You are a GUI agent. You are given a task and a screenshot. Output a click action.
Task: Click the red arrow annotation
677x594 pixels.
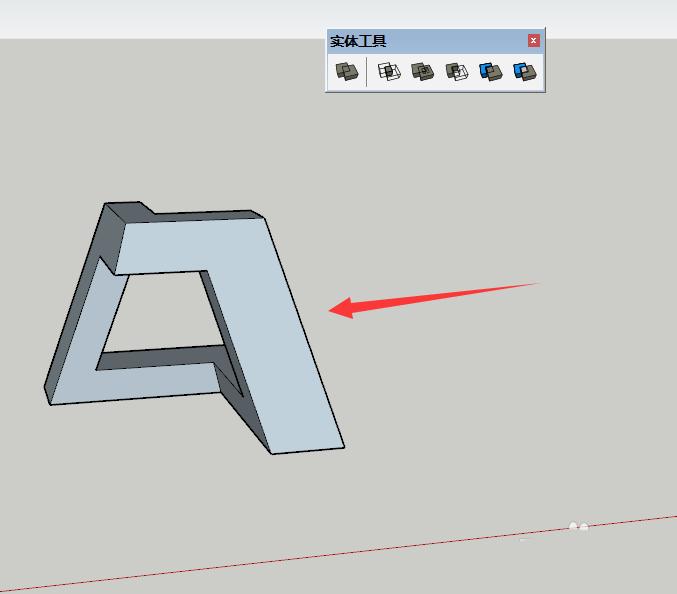[x=430, y=297]
